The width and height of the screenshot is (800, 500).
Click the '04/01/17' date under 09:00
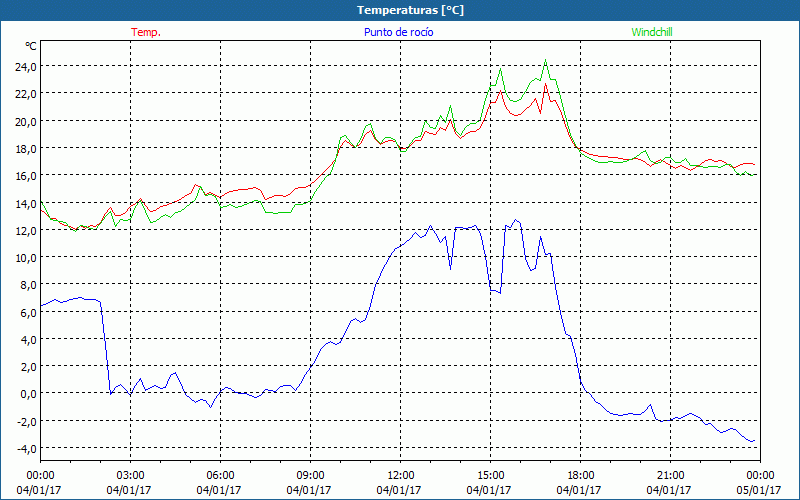(x=309, y=490)
